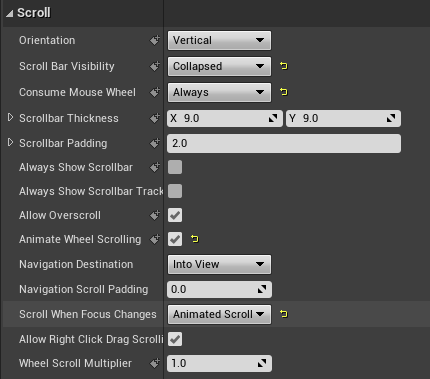
Task: Click the Navigation Scroll Padding value field
Action: point(219,289)
